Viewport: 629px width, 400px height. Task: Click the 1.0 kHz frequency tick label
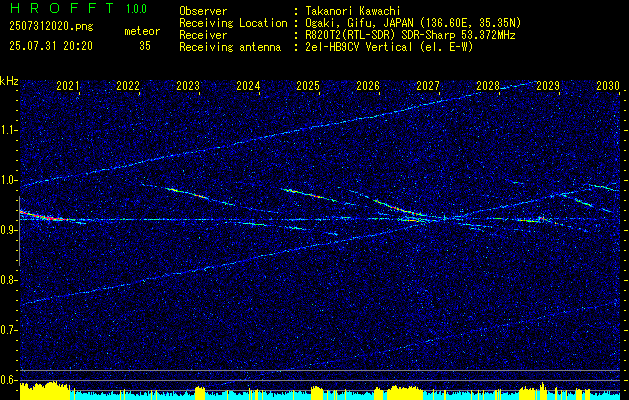(8, 180)
